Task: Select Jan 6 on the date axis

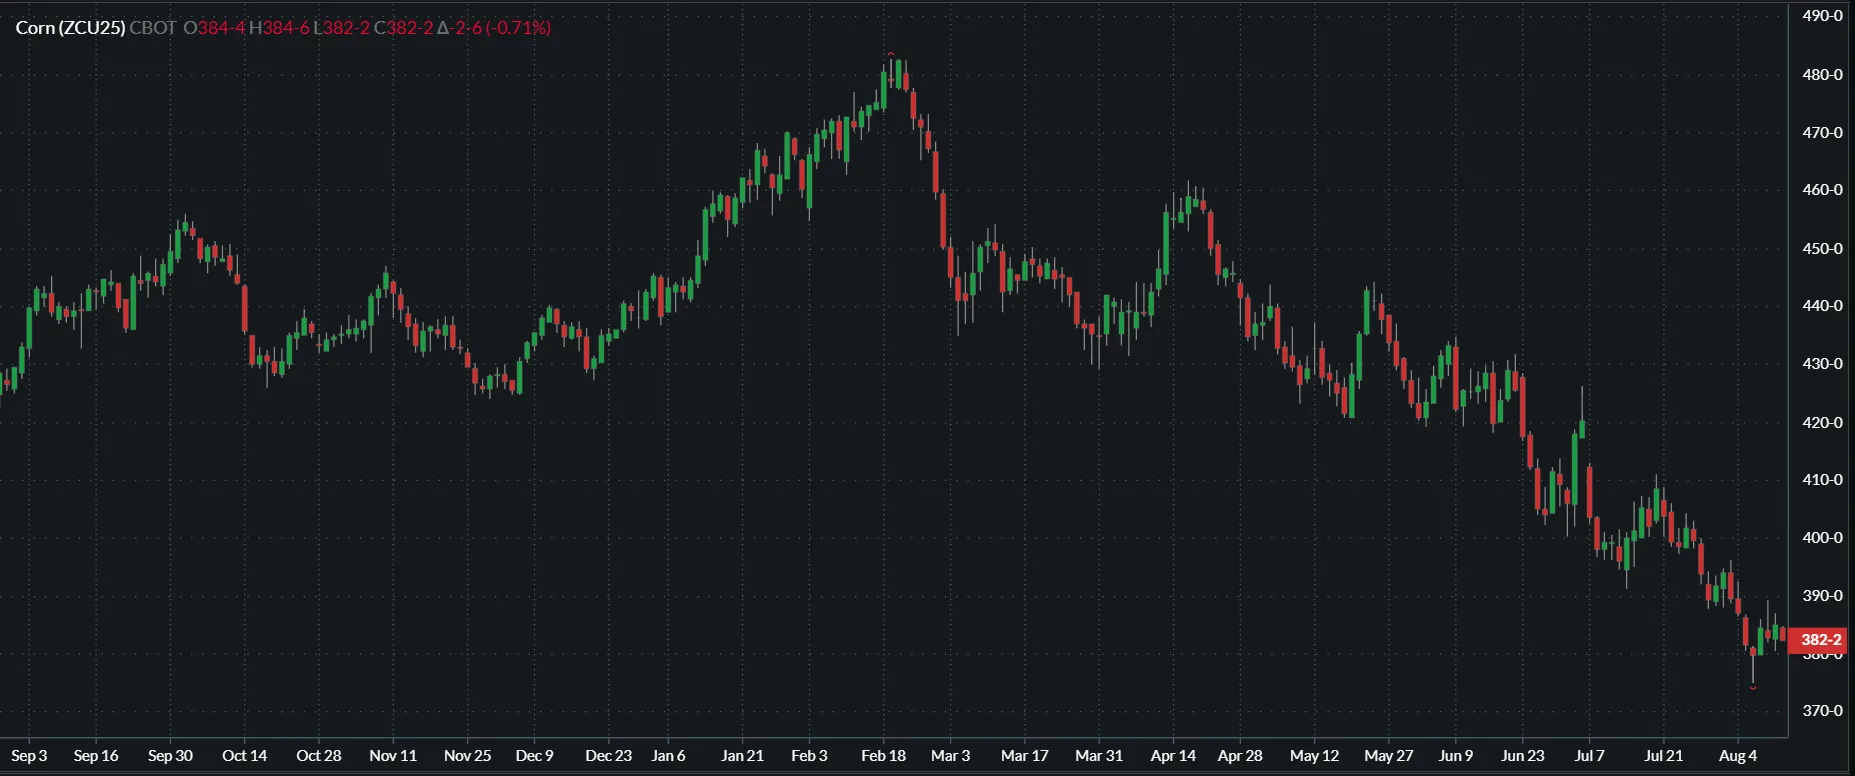Action: click(x=668, y=756)
